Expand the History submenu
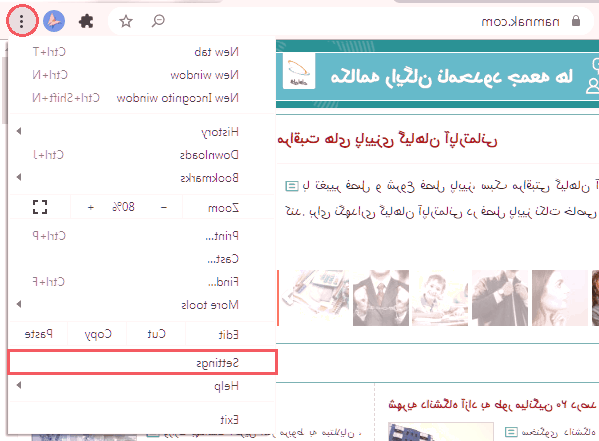The height and width of the screenshot is (441, 599). click(141, 132)
